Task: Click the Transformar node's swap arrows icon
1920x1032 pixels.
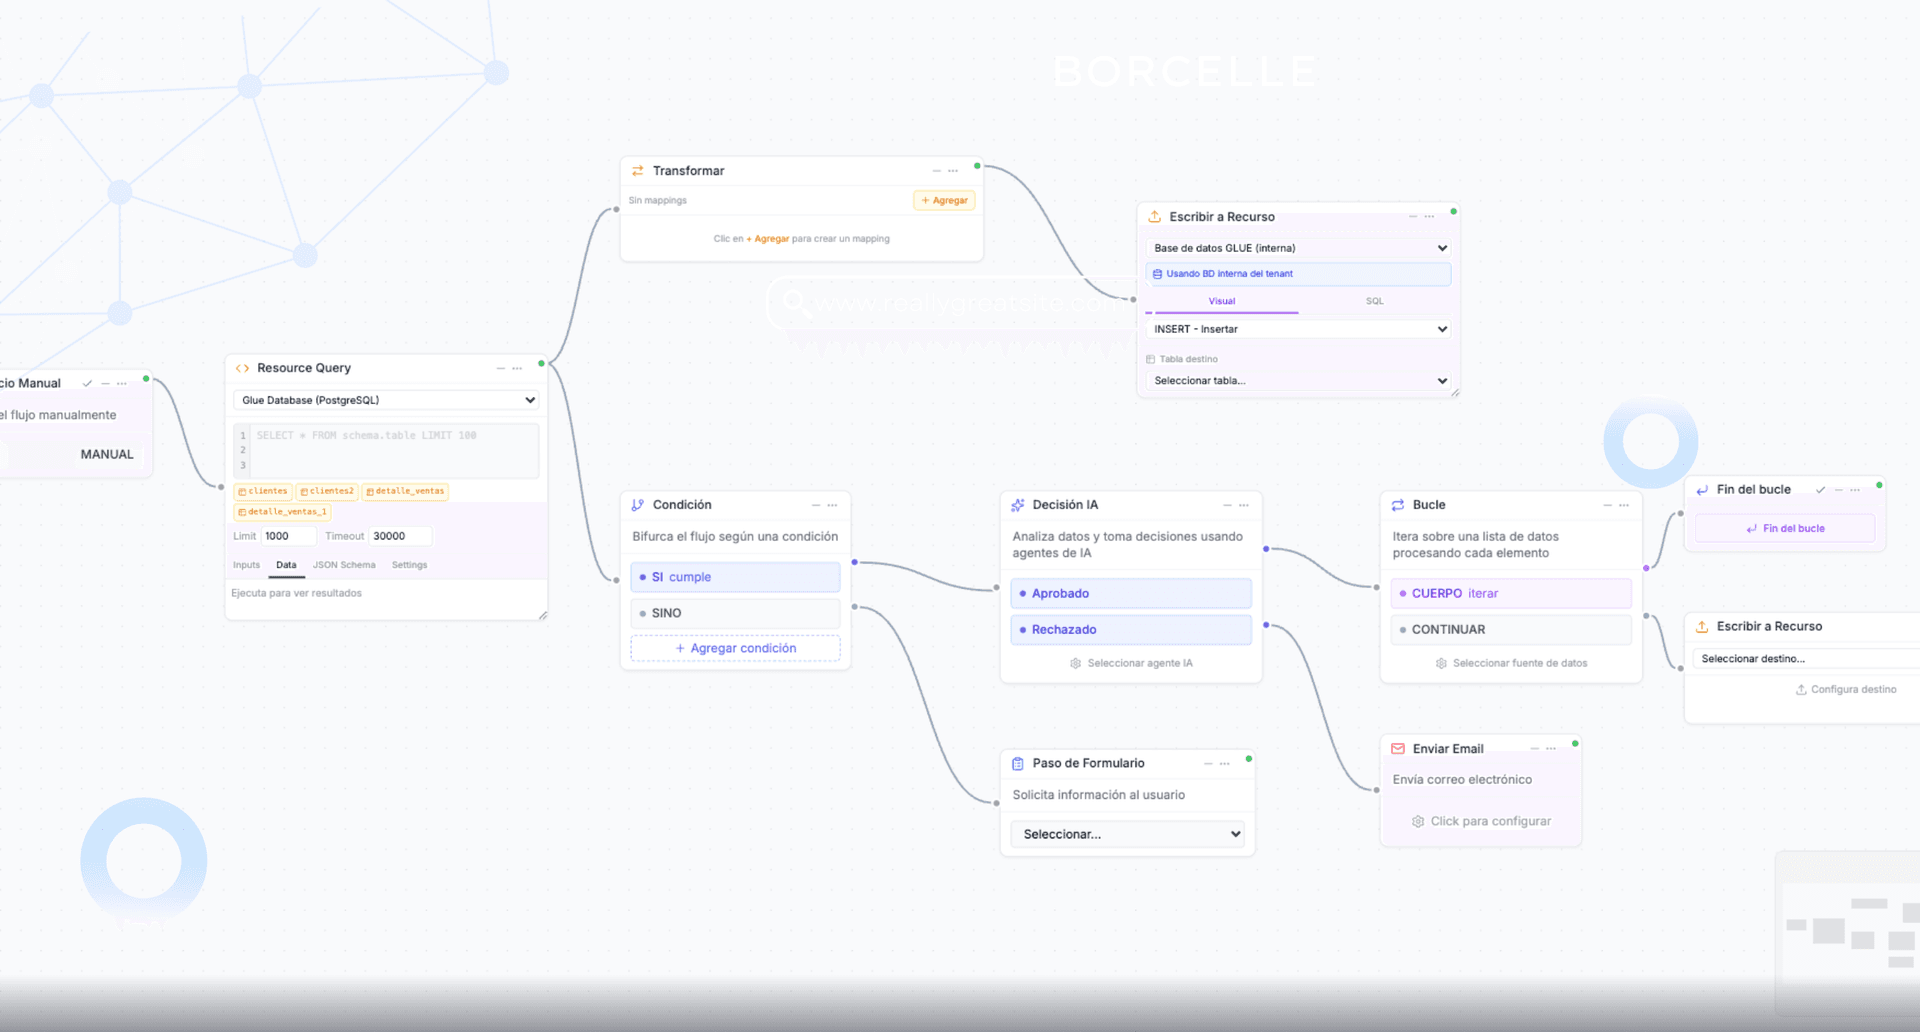Action: pyautogui.click(x=637, y=170)
